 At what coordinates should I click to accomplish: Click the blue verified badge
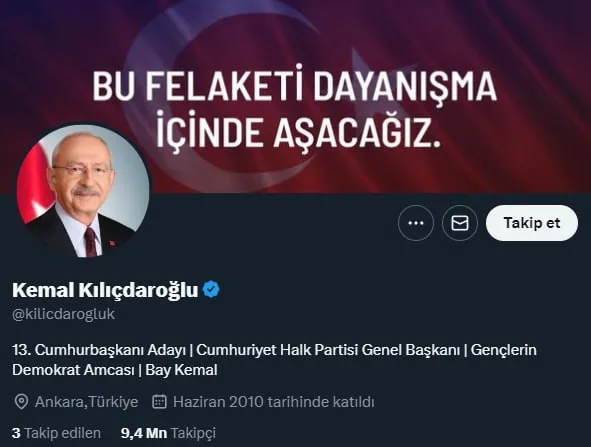(211, 289)
